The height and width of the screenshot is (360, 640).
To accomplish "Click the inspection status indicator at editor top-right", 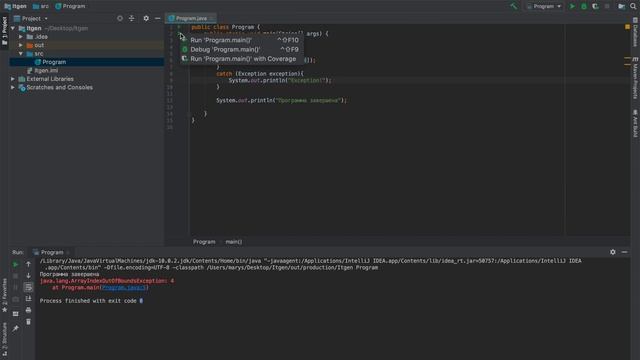I will click(627, 27).
